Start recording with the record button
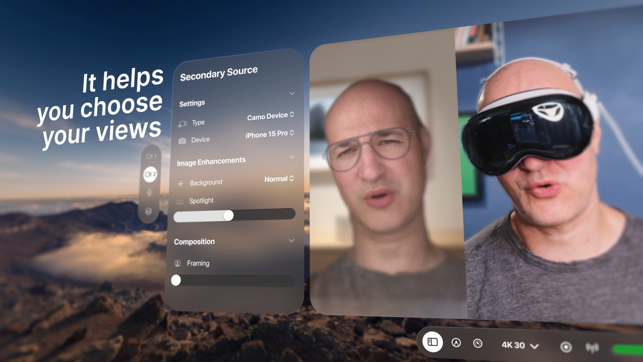Image resolution: width=643 pixels, height=362 pixels. pyautogui.click(x=566, y=347)
